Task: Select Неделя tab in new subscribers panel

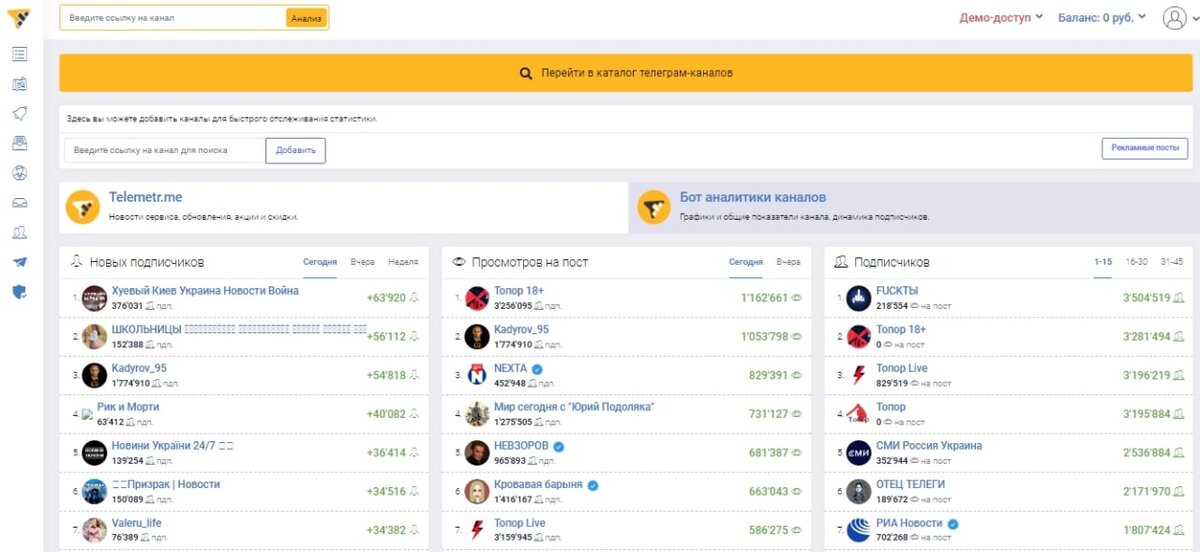Action: (403, 262)
